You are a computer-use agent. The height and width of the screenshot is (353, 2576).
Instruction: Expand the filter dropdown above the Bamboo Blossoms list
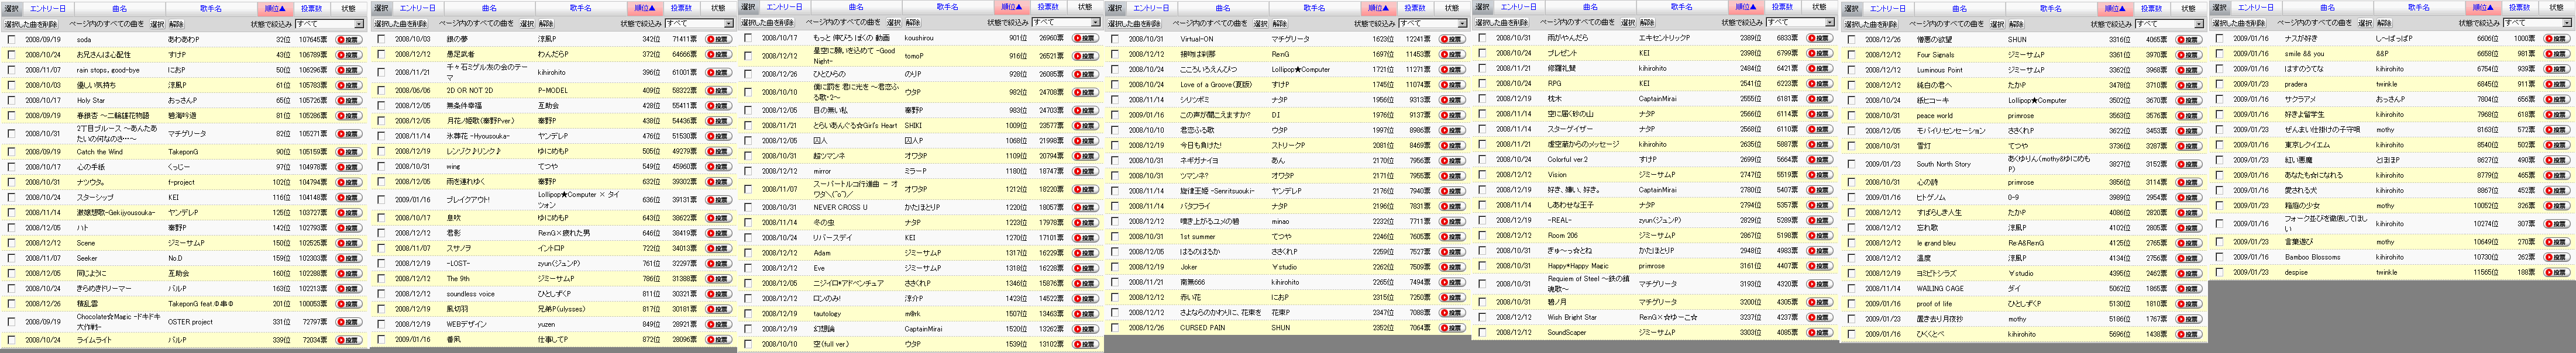click(2536, 23)
